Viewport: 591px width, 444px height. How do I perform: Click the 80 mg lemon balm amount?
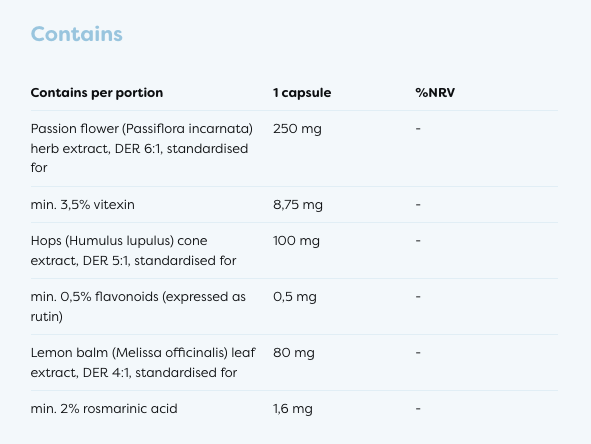(294, 353)
